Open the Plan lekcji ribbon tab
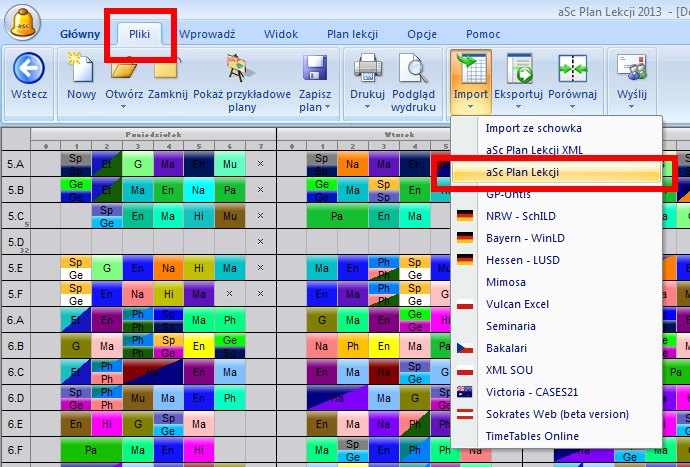The height and width of the screenshot is (467, 690). (x=352, y=34)
